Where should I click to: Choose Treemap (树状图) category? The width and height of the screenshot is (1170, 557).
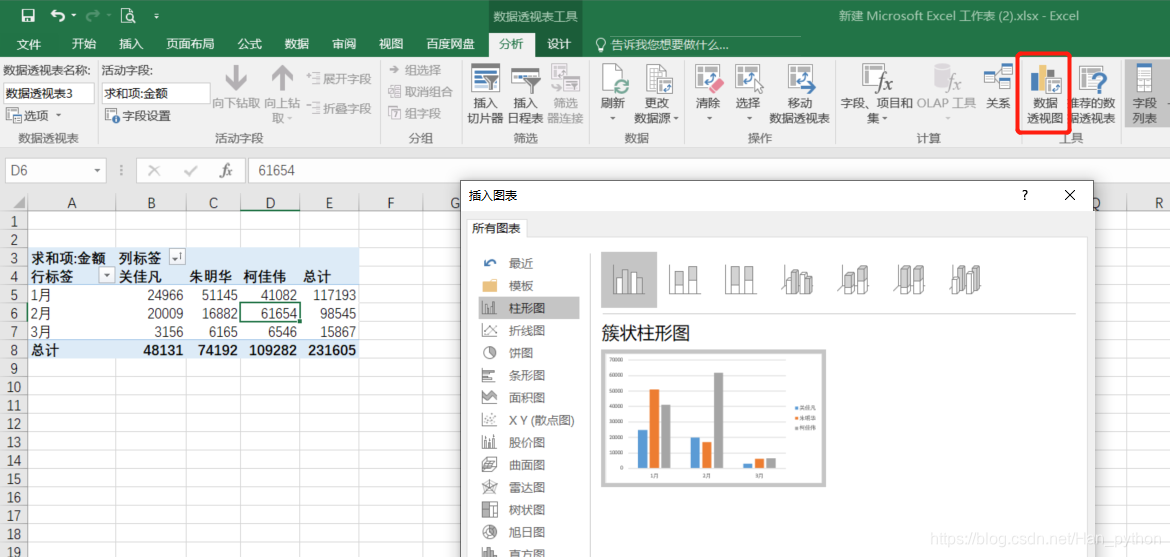click(x=528, y=509)
